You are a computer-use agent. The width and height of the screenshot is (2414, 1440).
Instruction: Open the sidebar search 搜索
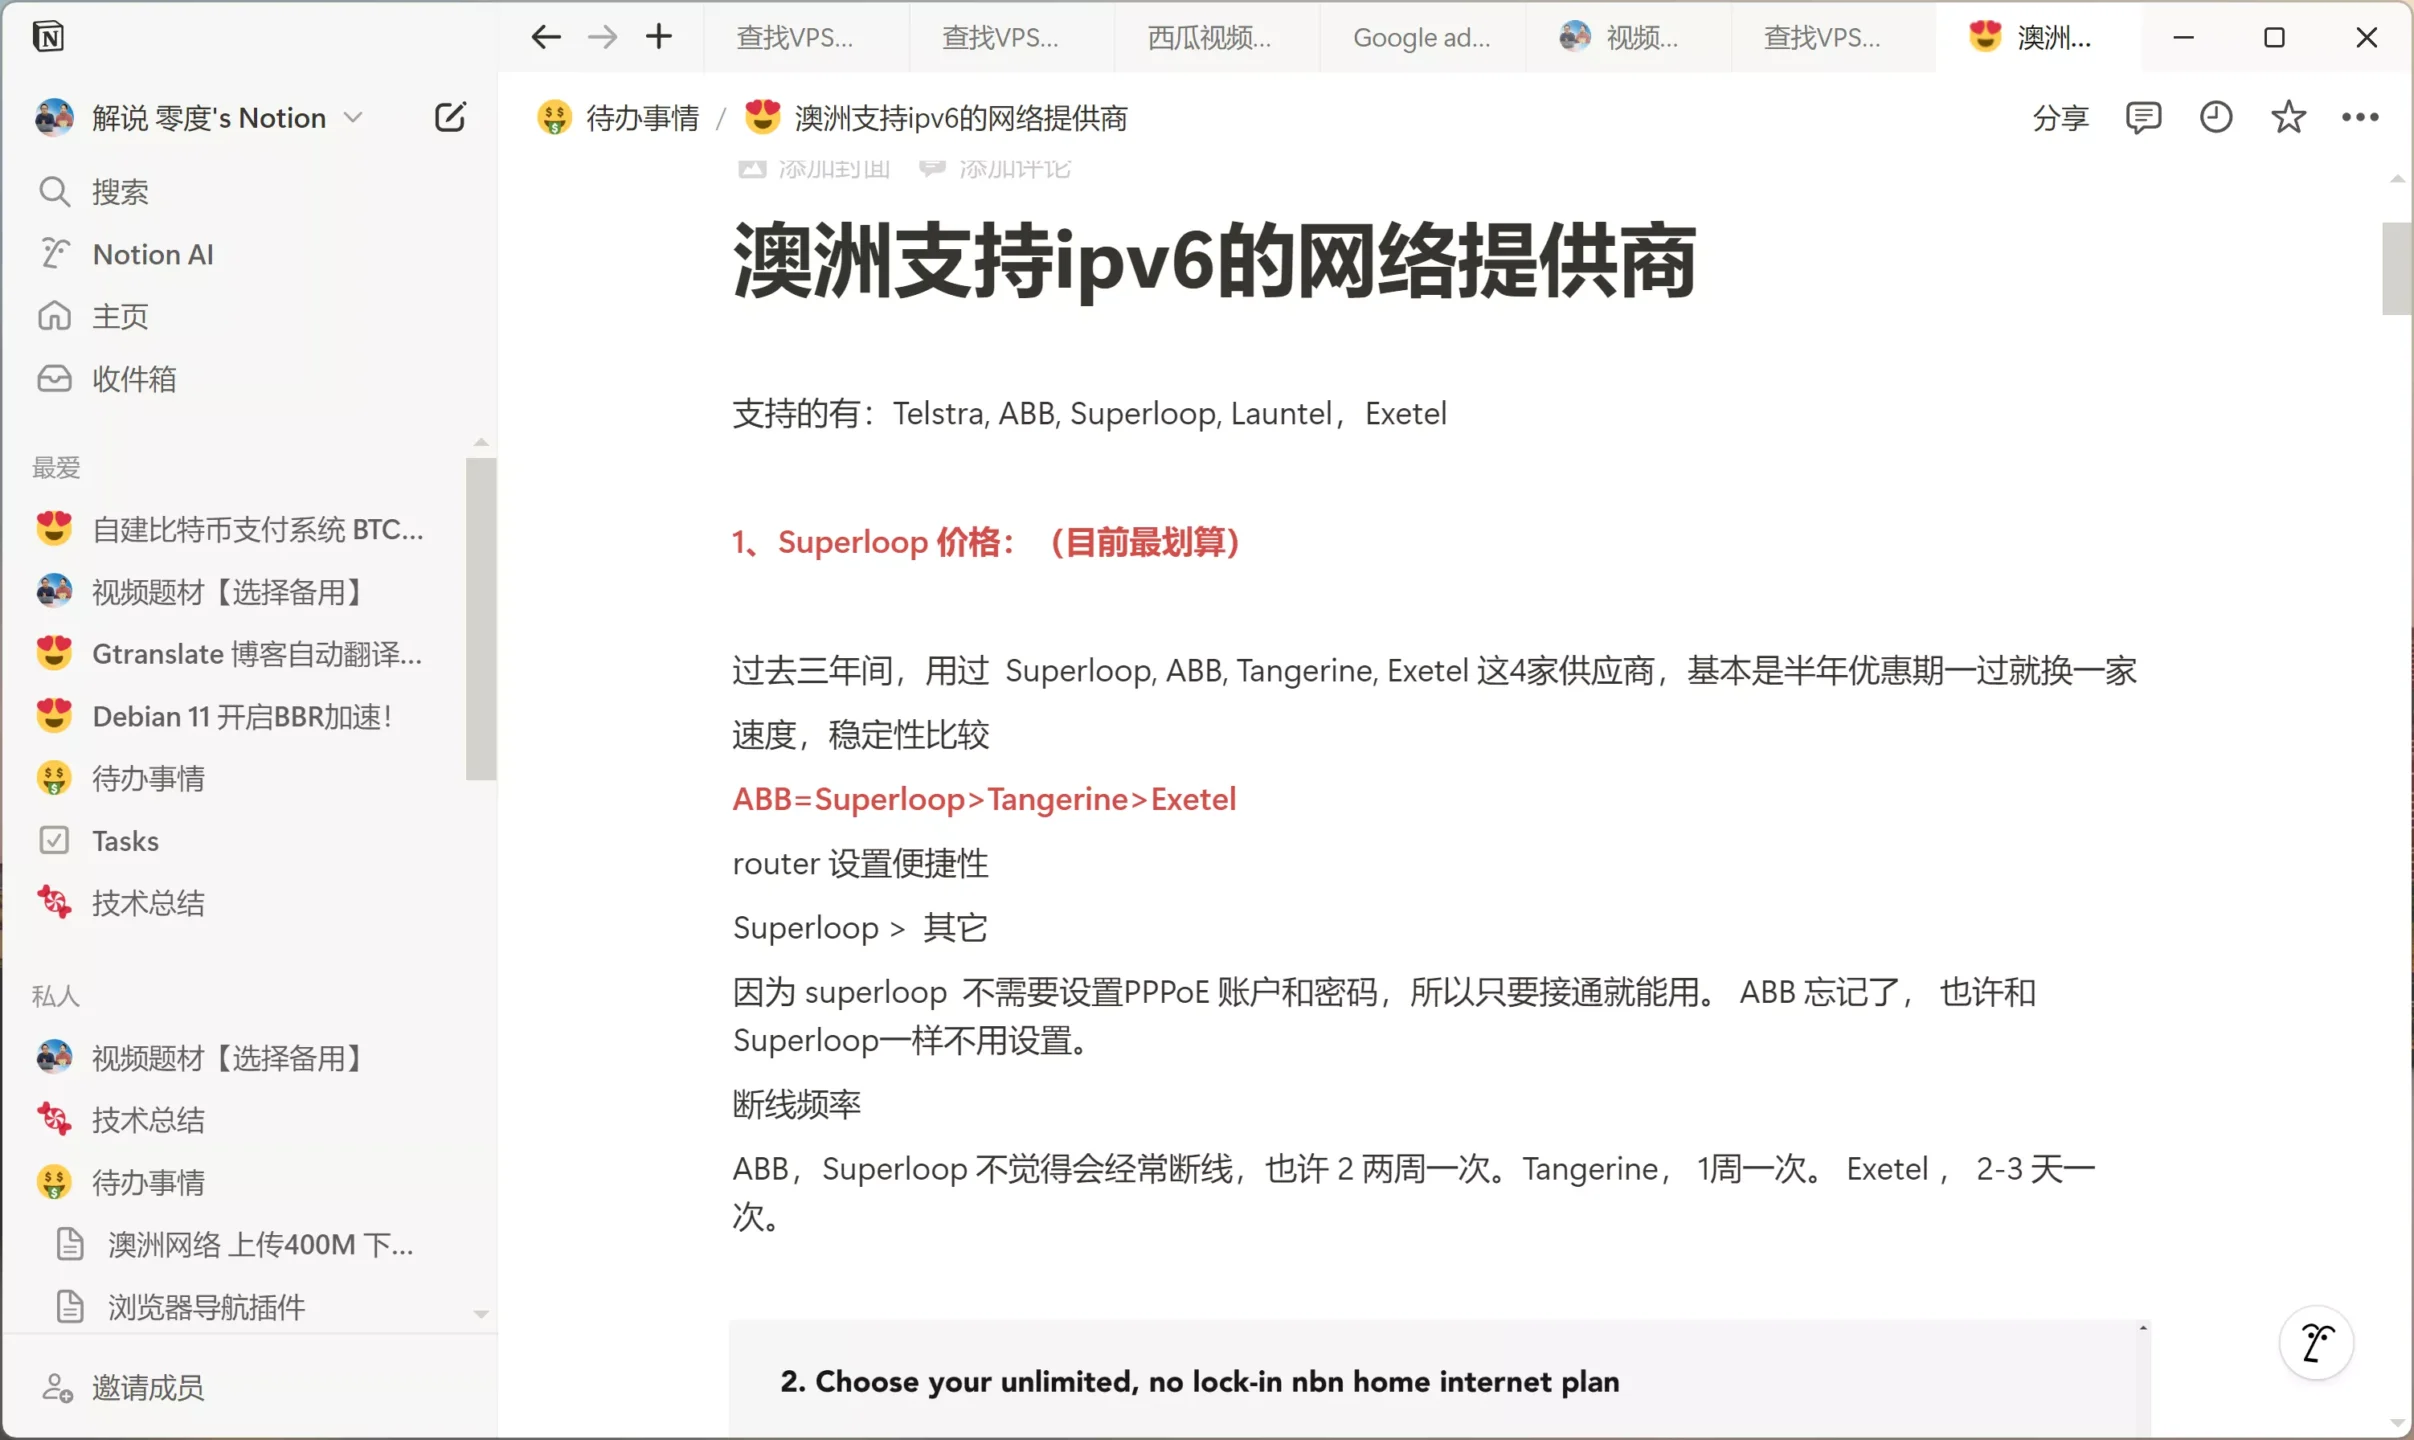click(119, 191)
